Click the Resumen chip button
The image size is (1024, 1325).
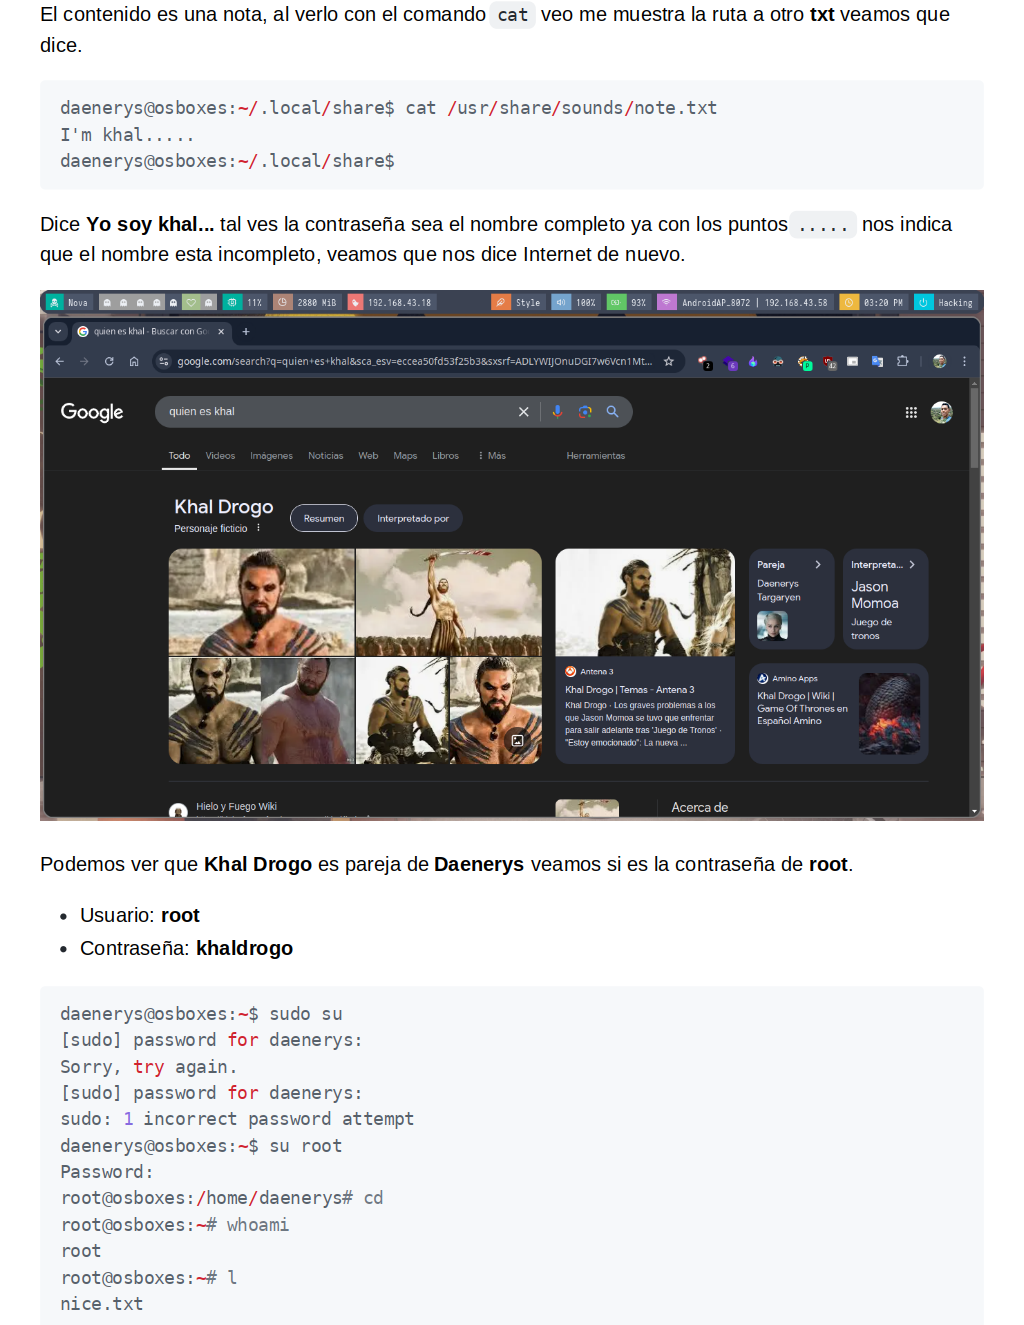[324, 518]
